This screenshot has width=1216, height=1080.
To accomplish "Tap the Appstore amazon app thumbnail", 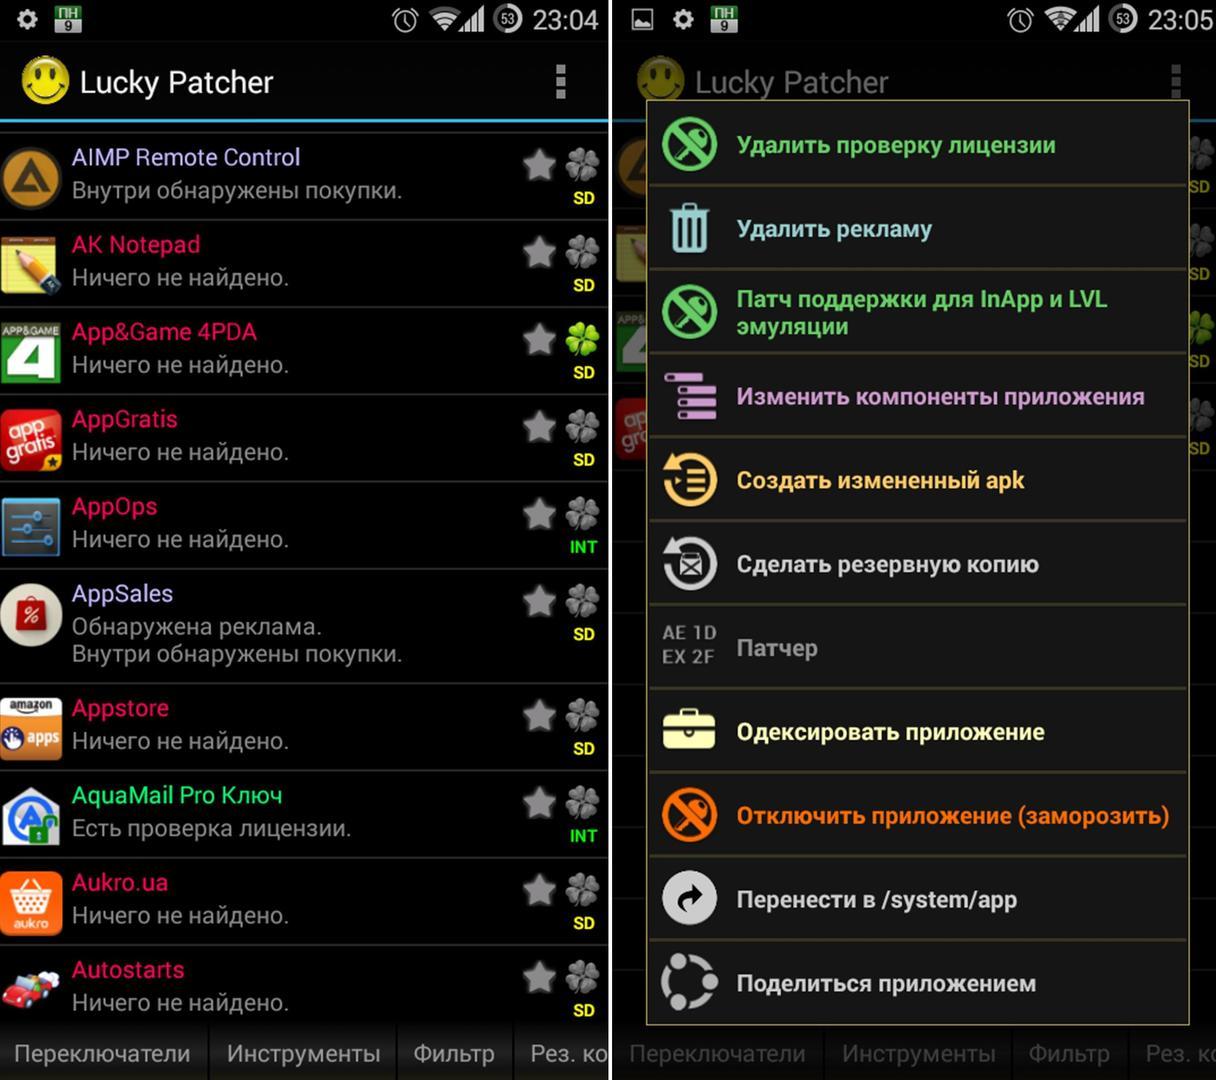I will pos(31,728).
